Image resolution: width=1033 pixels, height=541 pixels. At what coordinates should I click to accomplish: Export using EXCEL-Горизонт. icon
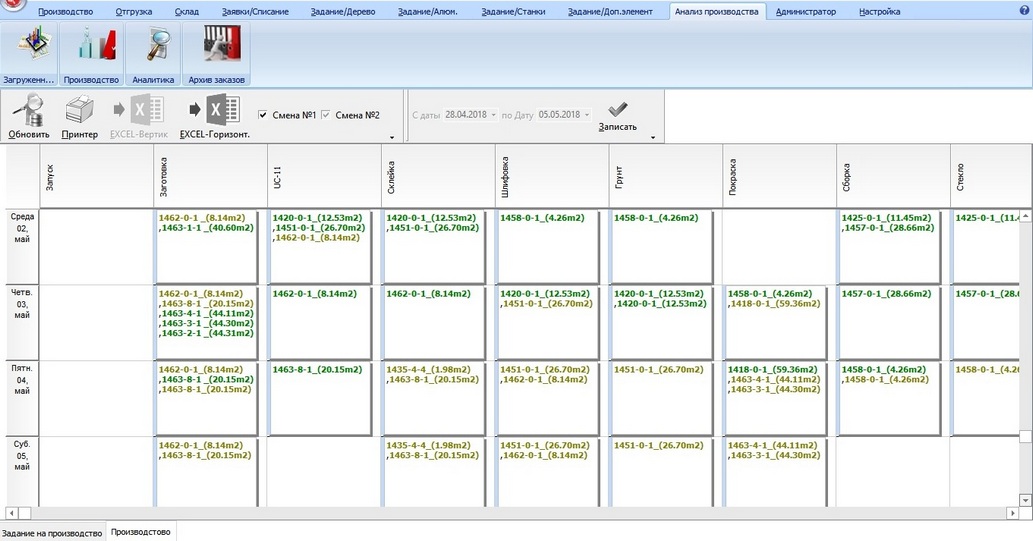[214, 115]
